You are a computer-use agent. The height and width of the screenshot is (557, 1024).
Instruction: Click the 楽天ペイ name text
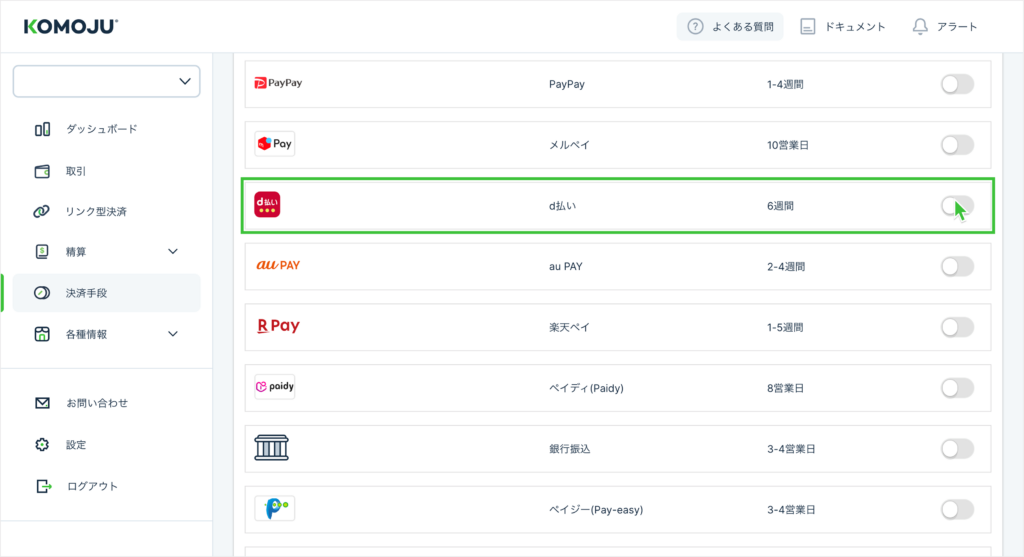tap(569, 327)
